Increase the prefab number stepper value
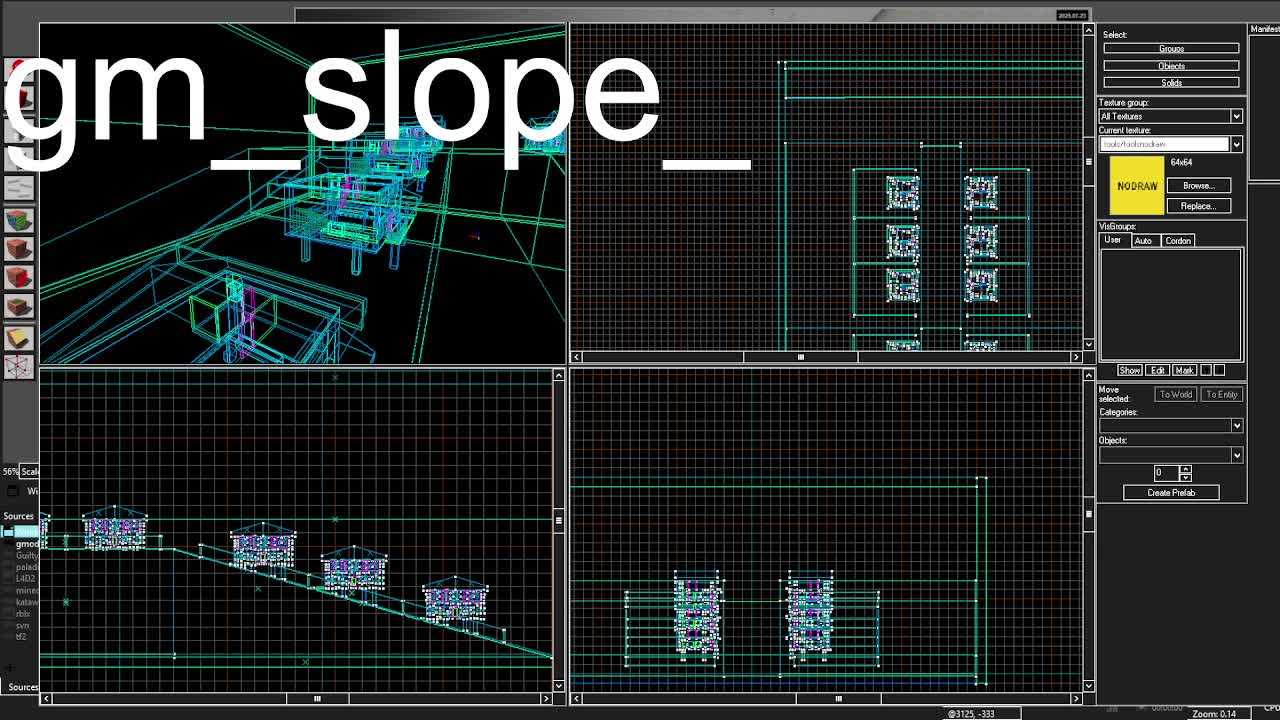Image resolution: width=1280 pixels, height=720 pixels. (x=1185, y=468)
